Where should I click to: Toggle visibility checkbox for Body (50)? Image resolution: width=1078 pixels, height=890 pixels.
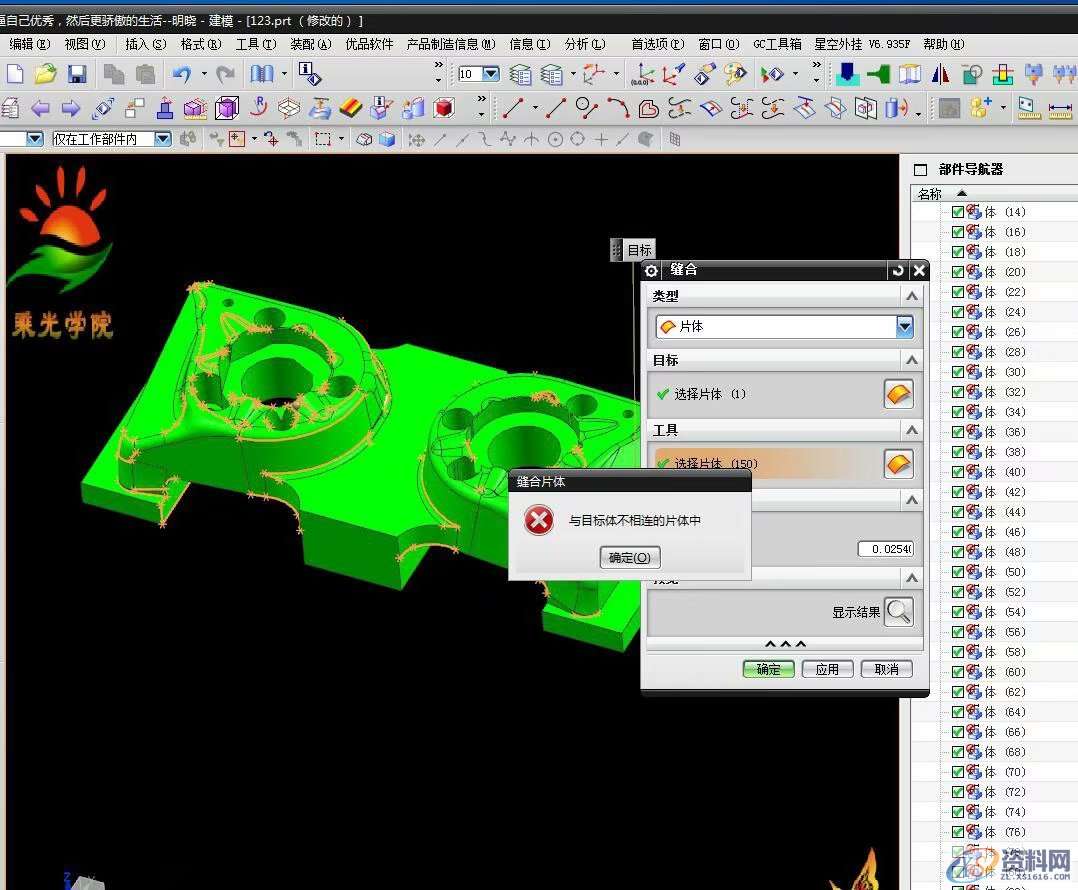958,572
